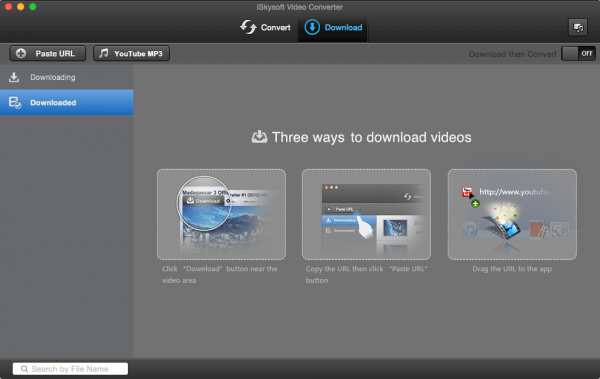
Task: Click the Drag the URL tutorial thumbnail
Action: 512,214
